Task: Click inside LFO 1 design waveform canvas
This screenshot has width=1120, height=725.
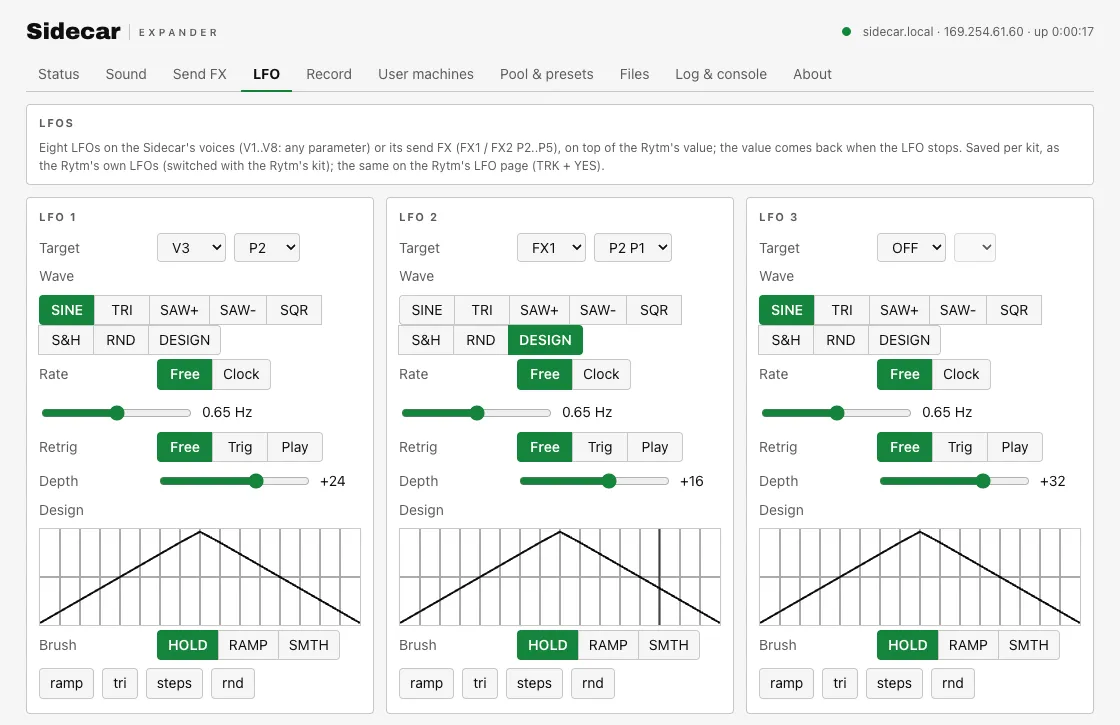Action: click(x=200, y=576)
